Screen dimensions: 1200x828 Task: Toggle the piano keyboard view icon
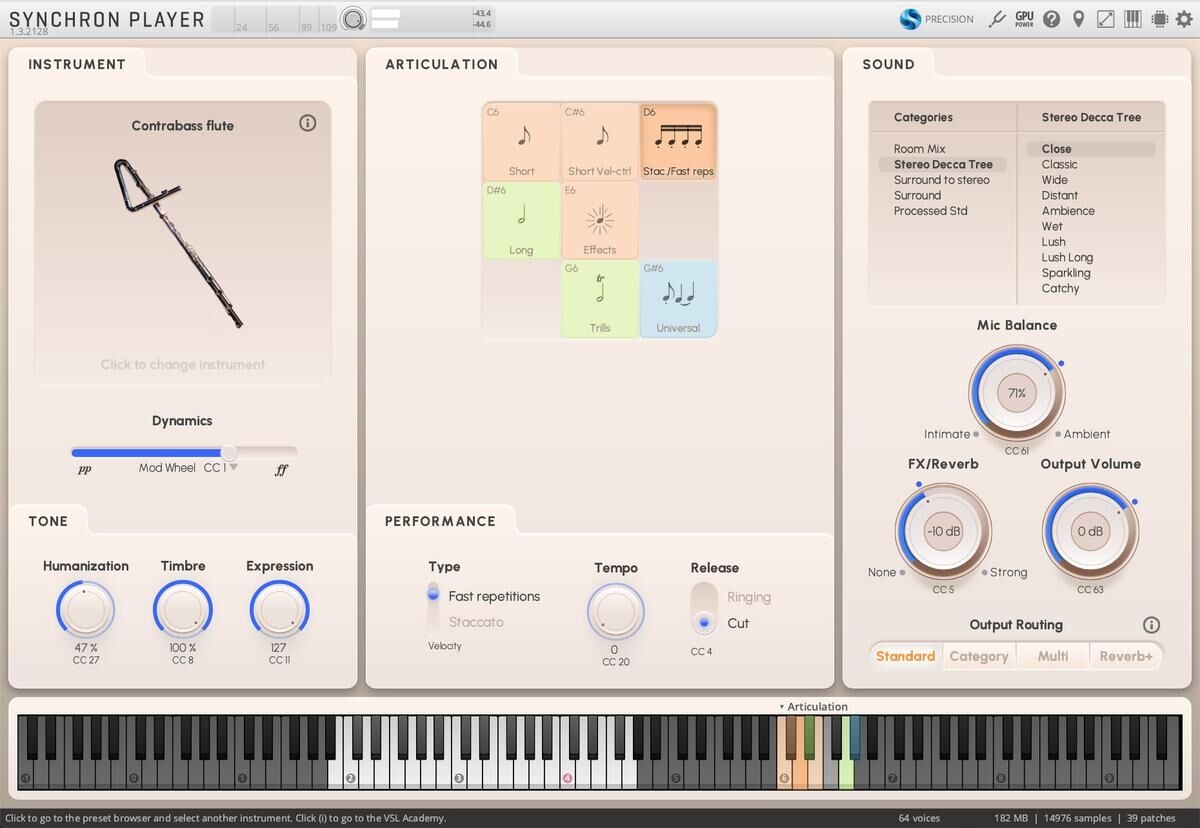pos(1133,19)
